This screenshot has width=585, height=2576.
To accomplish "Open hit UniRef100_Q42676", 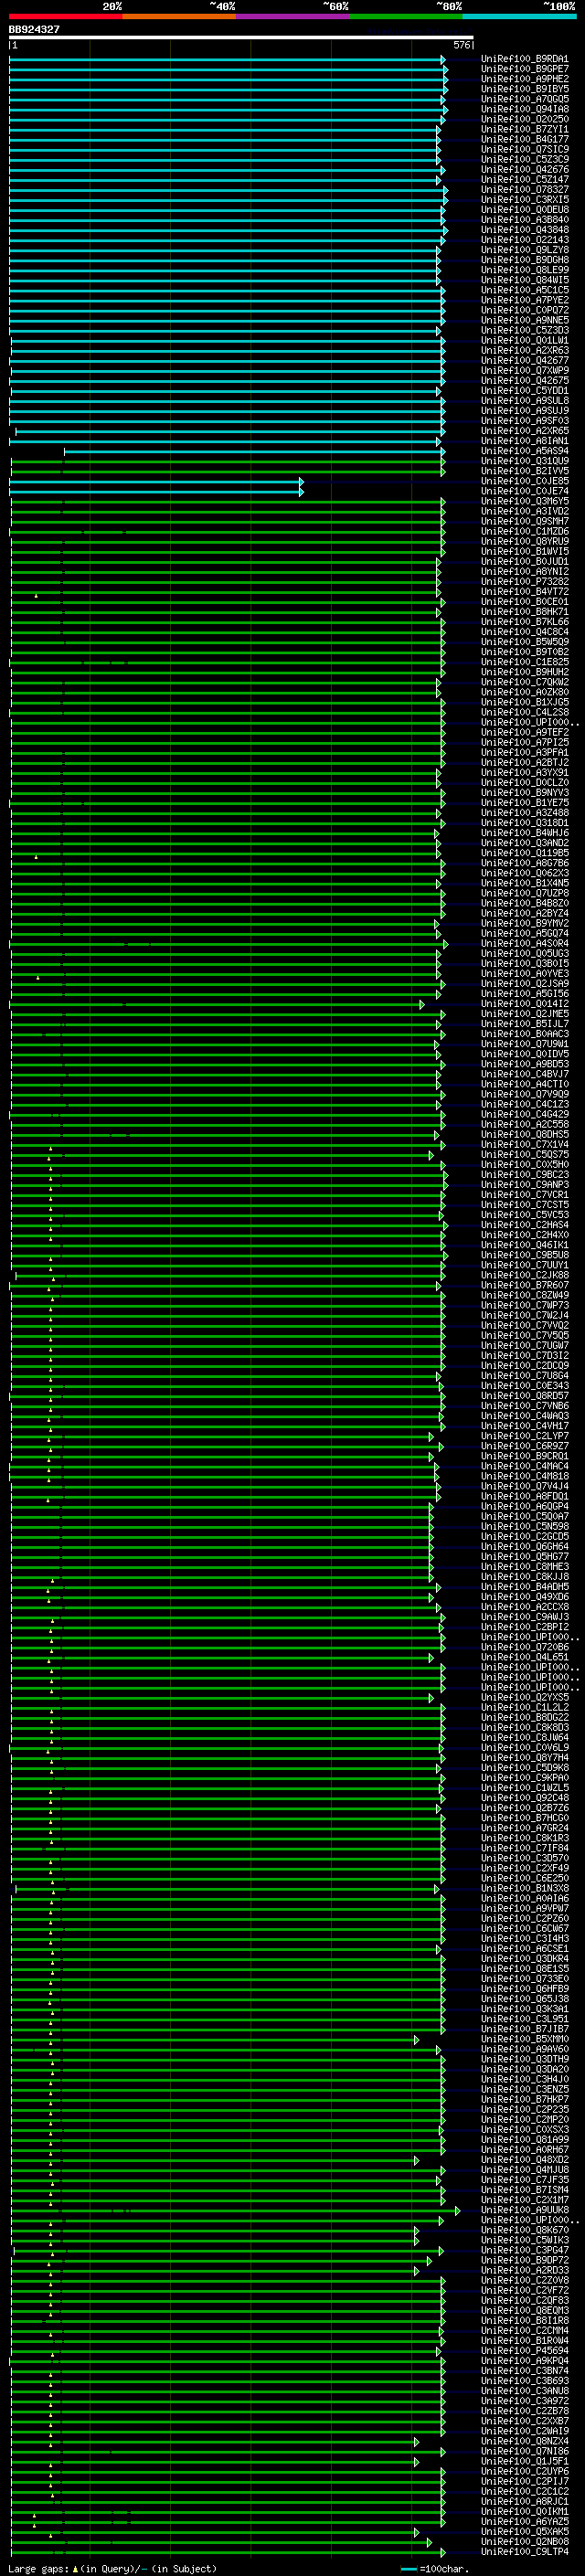I will click(525, 170).
